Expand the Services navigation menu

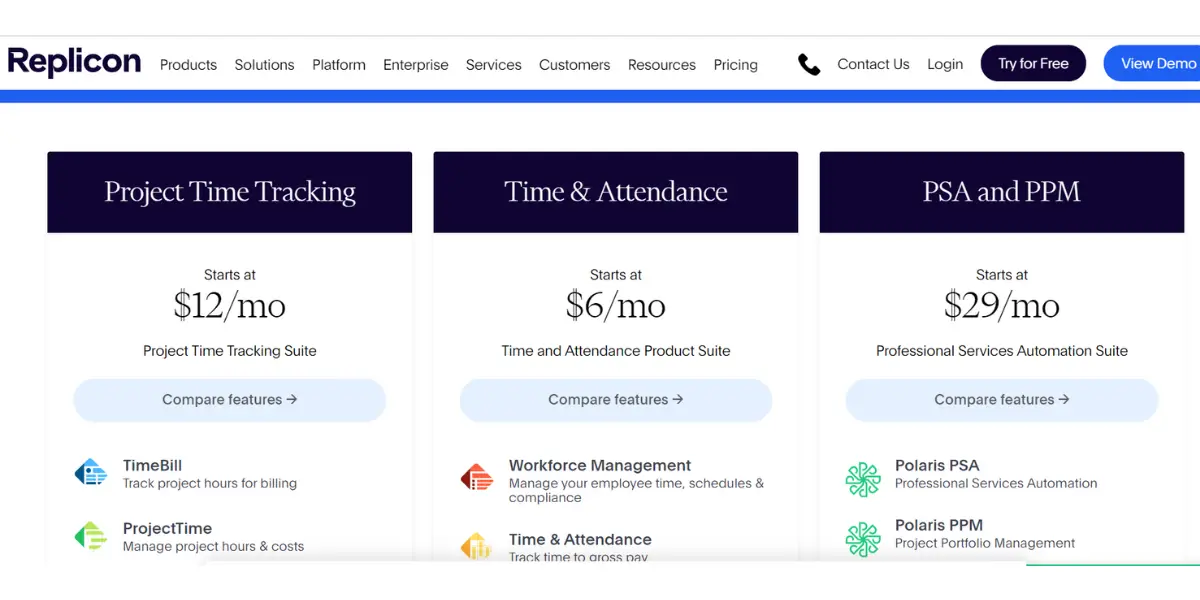pyautogui.click(x=493, y=65)
